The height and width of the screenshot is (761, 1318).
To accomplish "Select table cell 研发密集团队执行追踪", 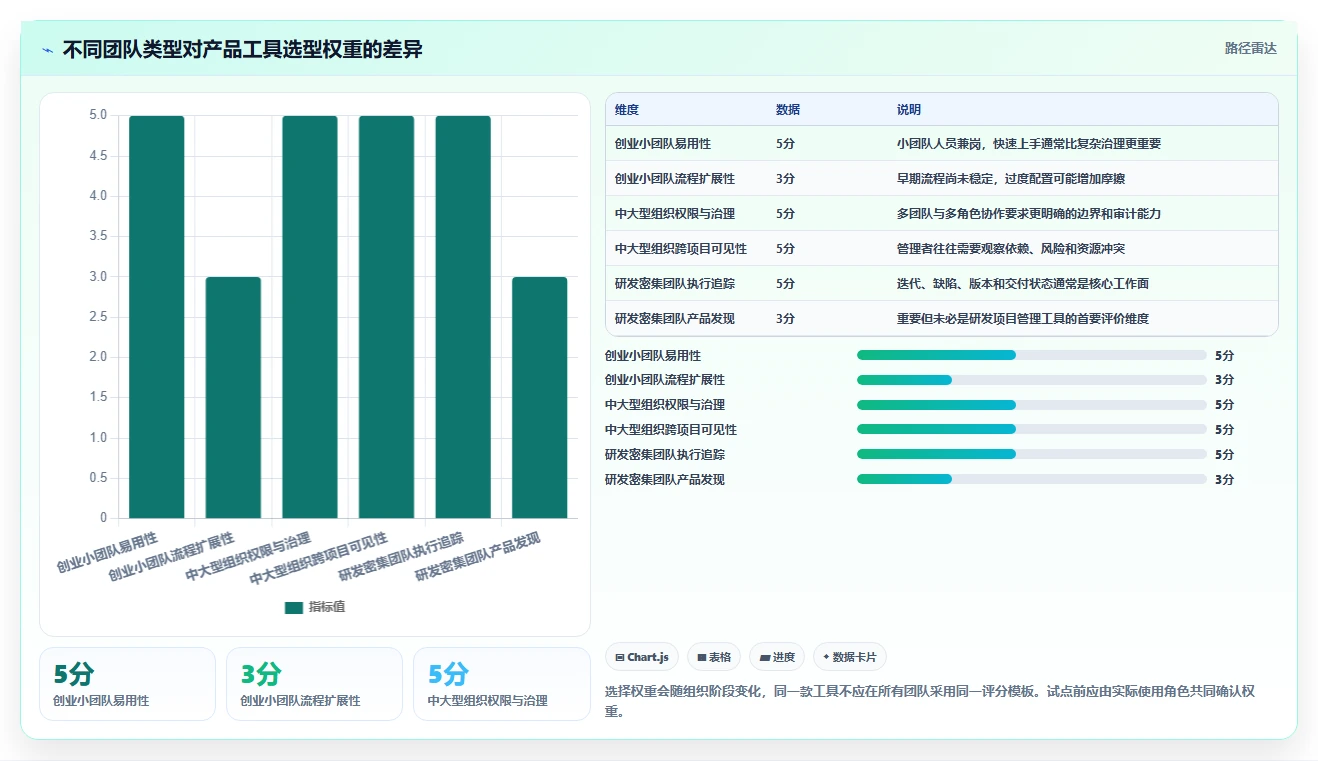I will click(675, 284).
